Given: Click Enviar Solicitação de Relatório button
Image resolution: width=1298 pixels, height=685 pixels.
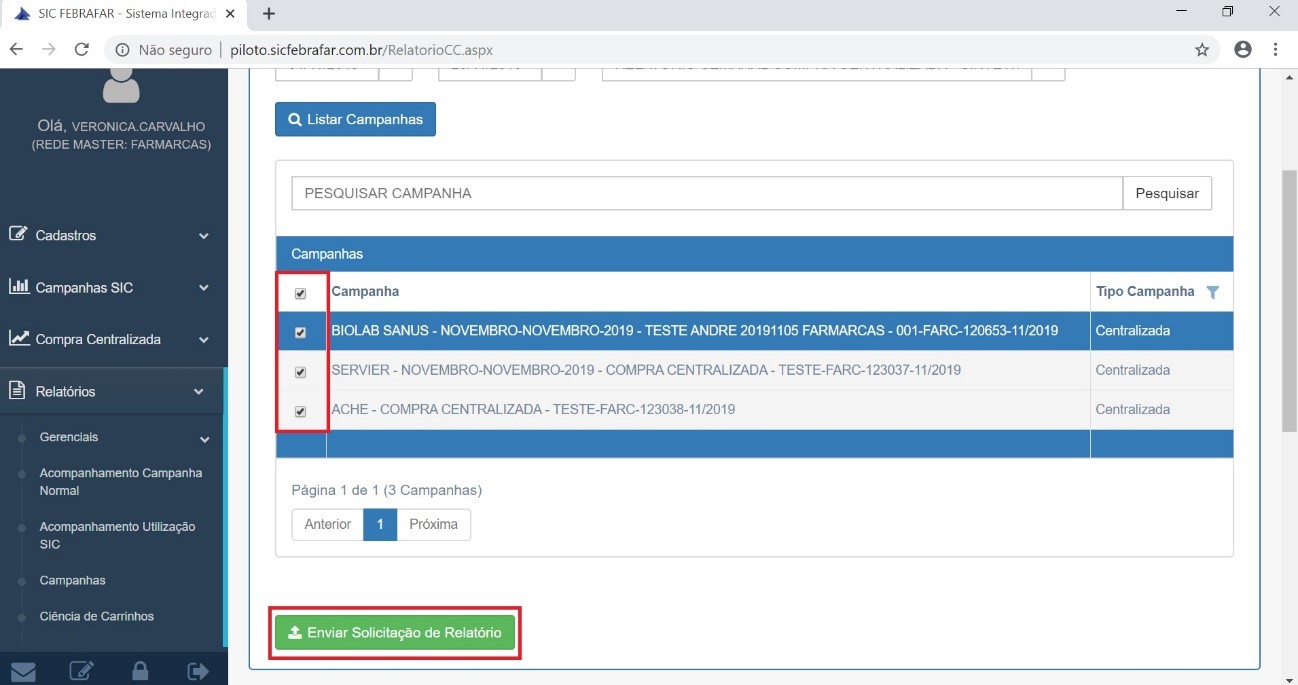Looking at the screenshot, I should pos(395,633).
